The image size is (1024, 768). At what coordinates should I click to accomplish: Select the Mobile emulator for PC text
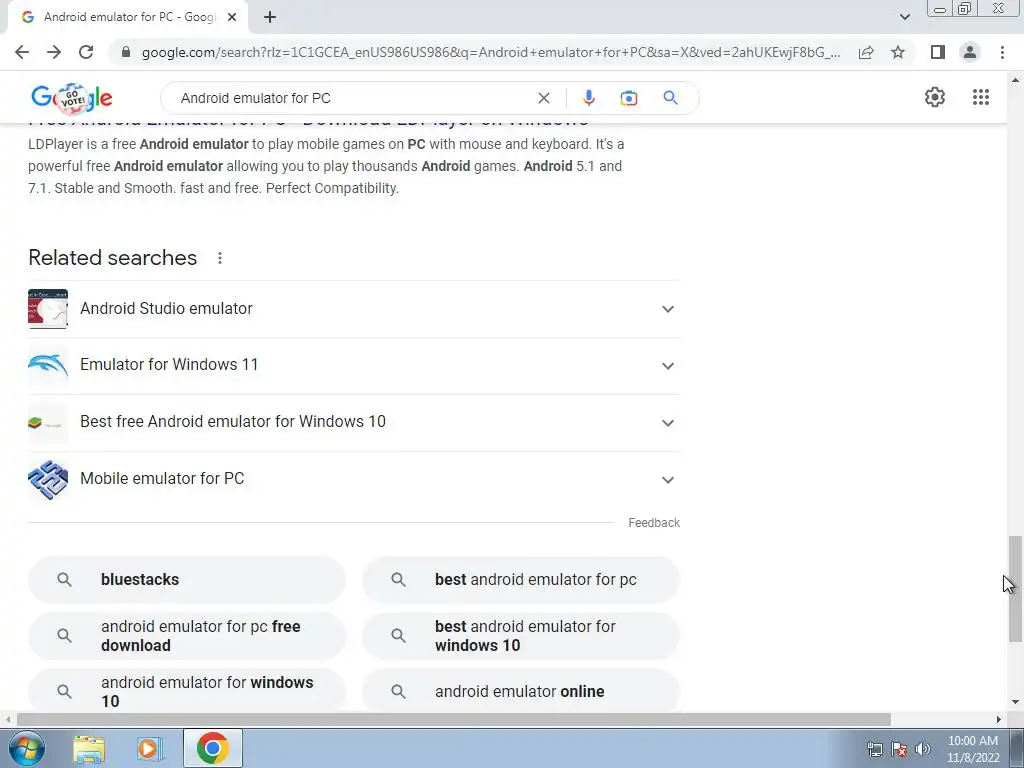click(x=162, y=478)
